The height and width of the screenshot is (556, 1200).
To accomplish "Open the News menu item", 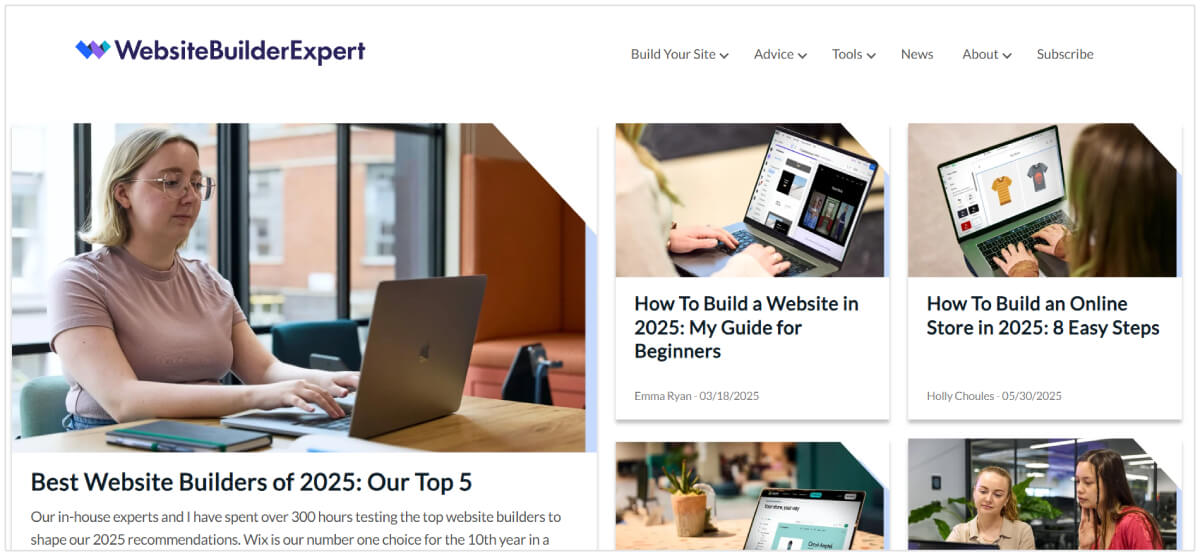I will [917, 54].
